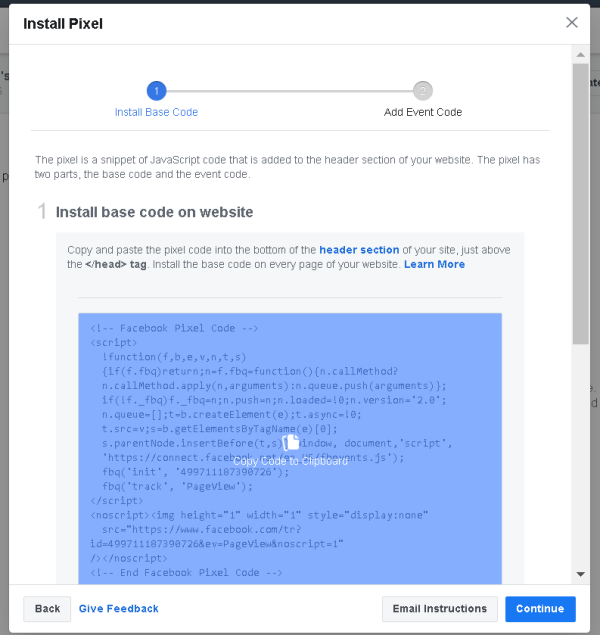Open the Give Feedback link

pos(119,609)
